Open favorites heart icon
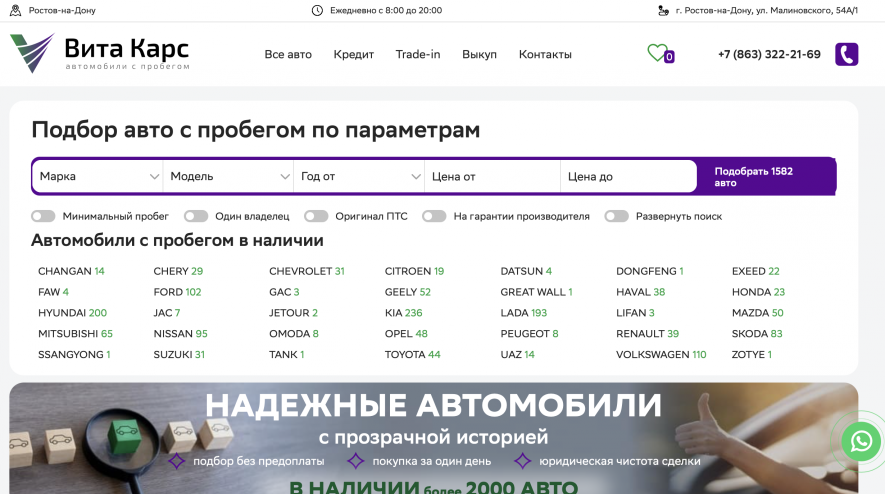 coord(657,53)
